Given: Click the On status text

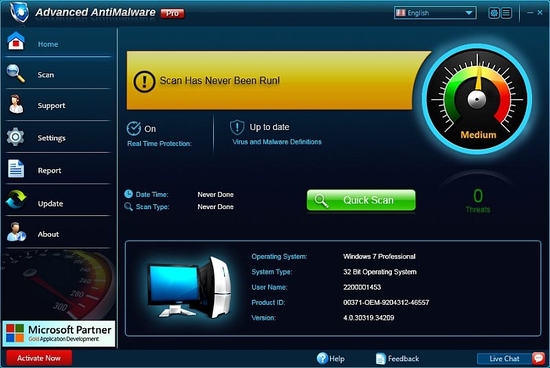Looking at the screenshot, I should click(150, 129).
